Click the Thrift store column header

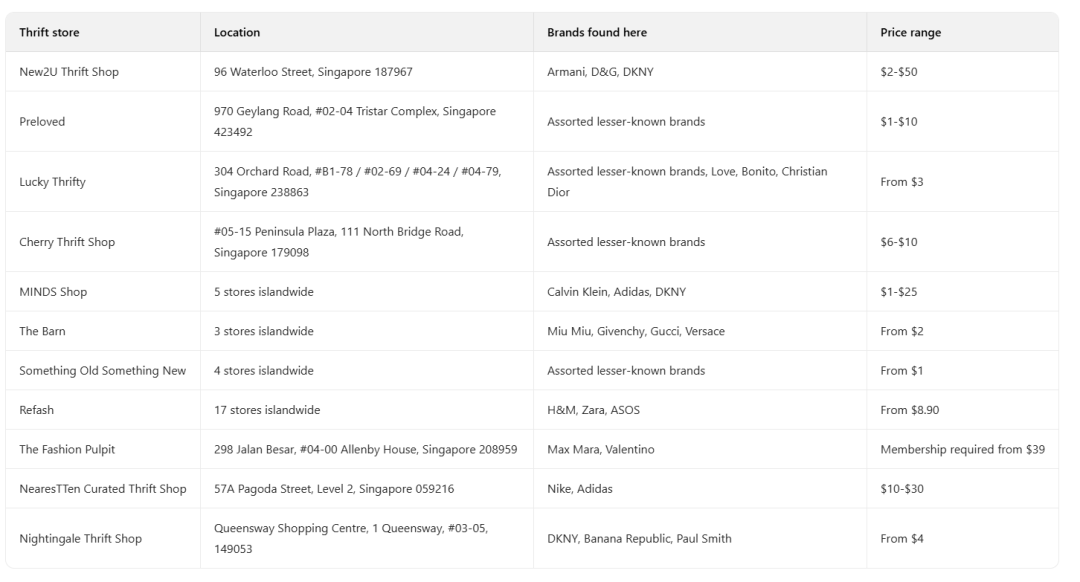[50, 33]
